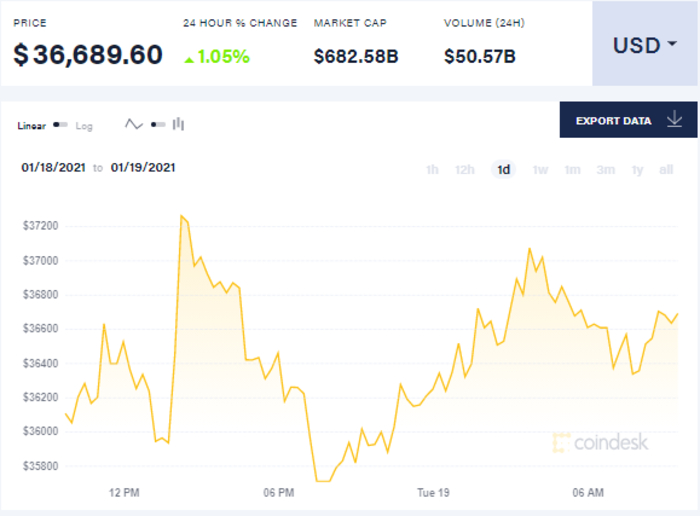Open the USD currency dropdown
This screenshot has height=516, width=700.
click(645, 46)
